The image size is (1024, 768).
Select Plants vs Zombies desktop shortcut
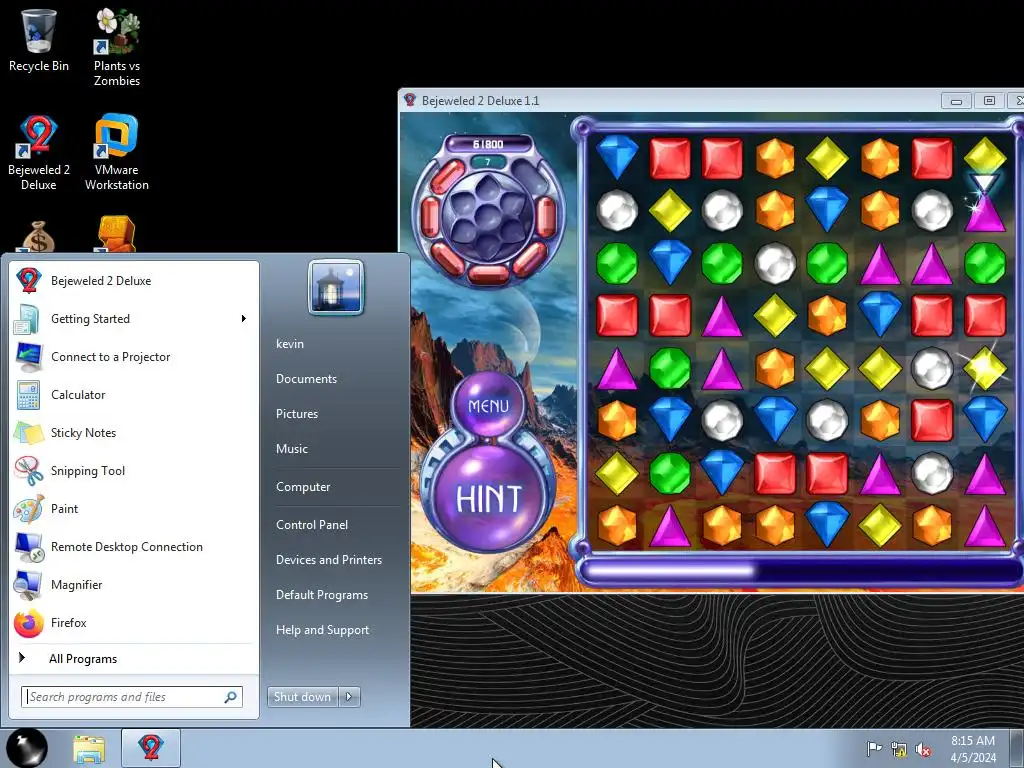coord(117,47)
